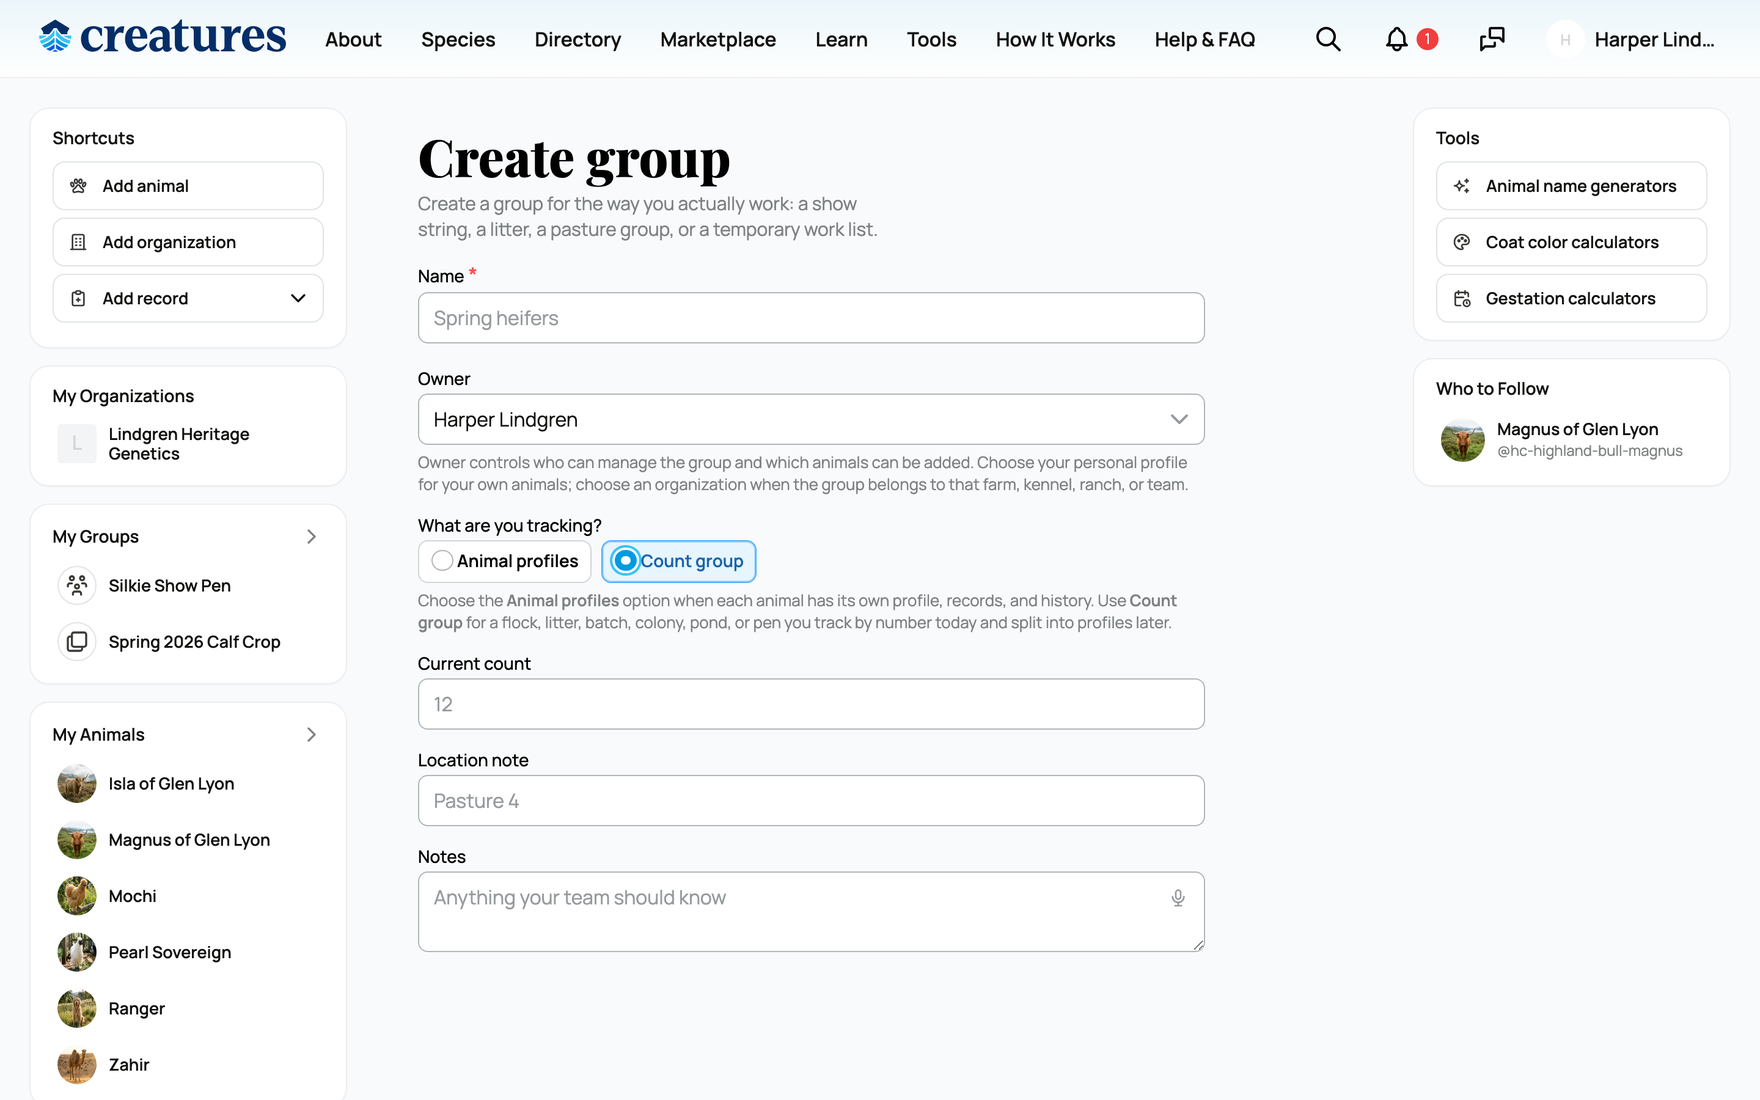Click the Name input field
Screen dimensions: 1760x1100
[811, 318]
